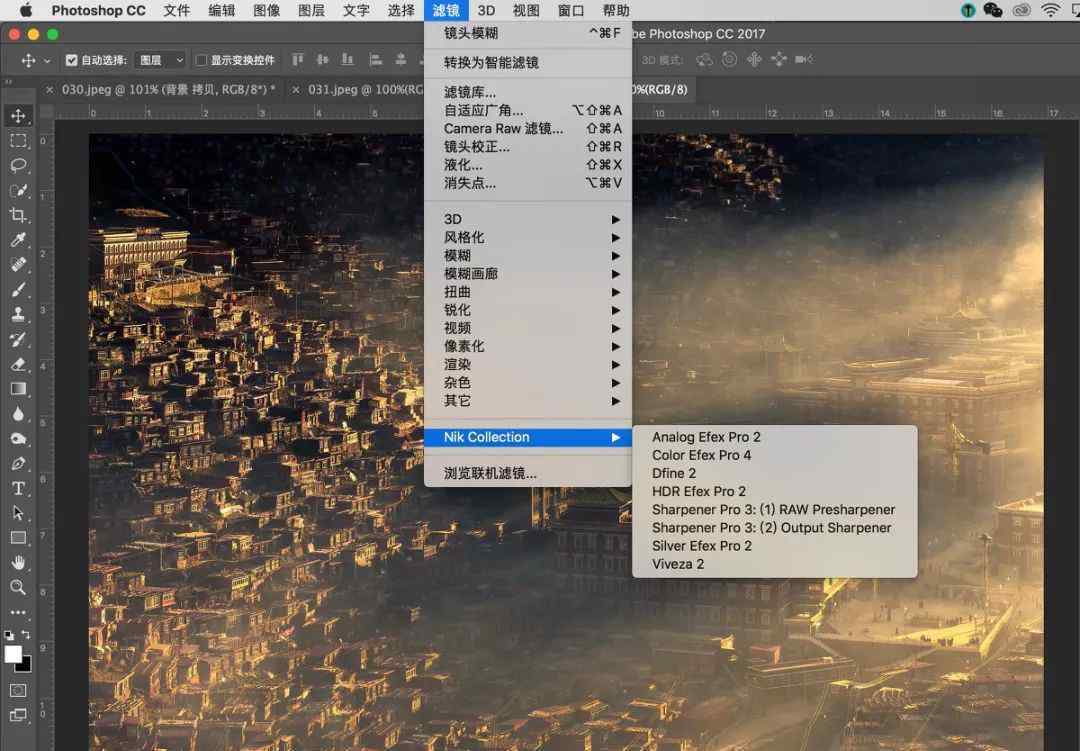Select the Brush tool
This screenshot has height=751, width=1080.
coord(19,289)
